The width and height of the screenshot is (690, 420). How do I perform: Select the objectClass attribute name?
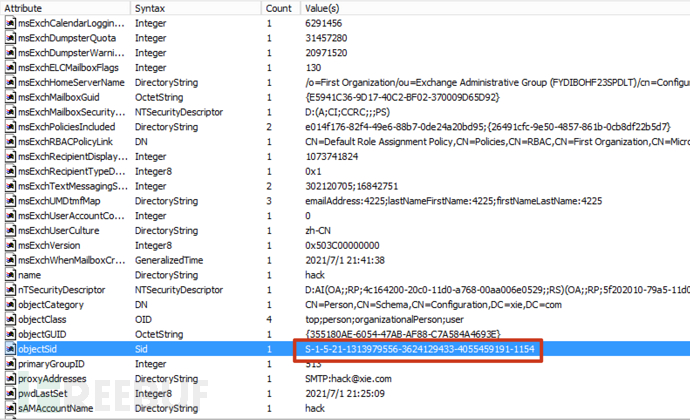[42, 320]
